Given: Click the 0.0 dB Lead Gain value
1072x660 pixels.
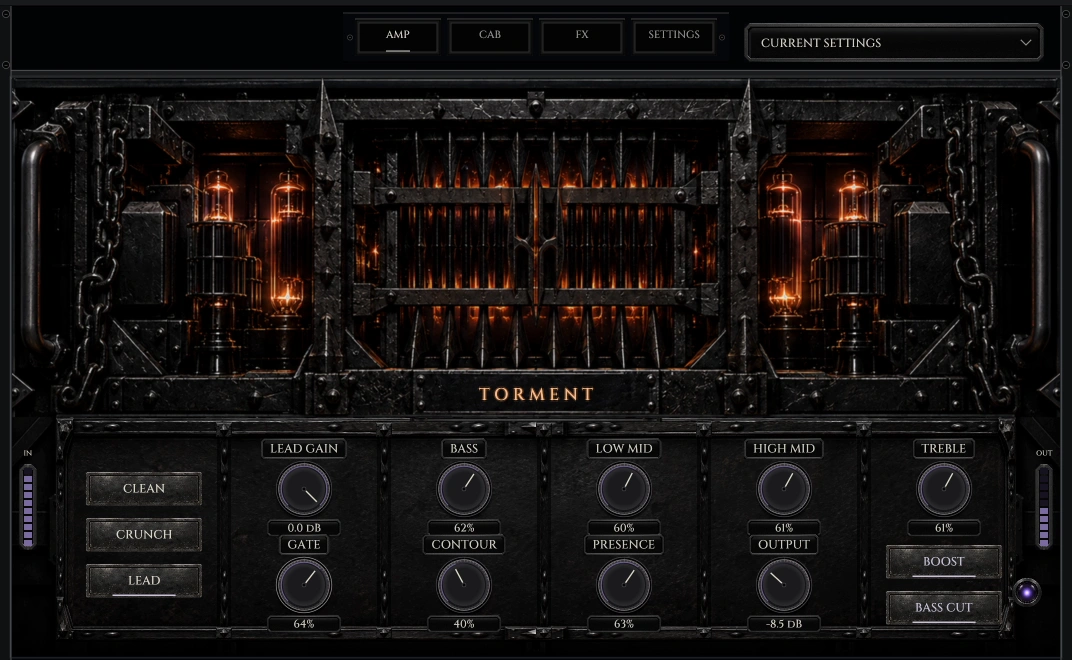Looking at the screenshot, I should click(x=304, y=528).
